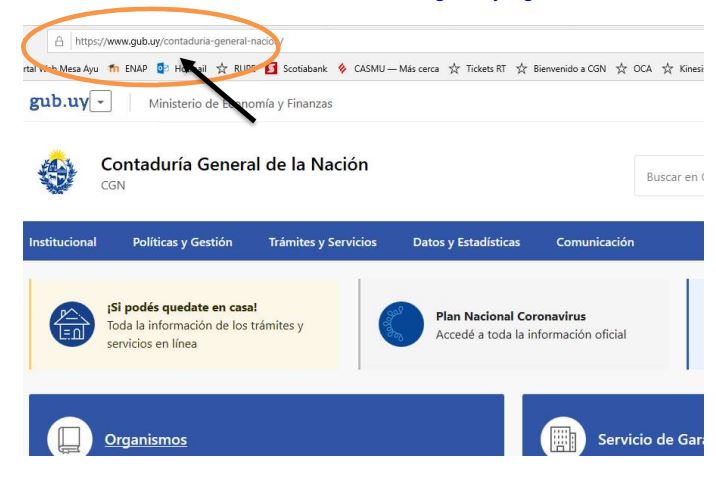Click Ministerio de Economía y Finanzas text

click(241, 104)
